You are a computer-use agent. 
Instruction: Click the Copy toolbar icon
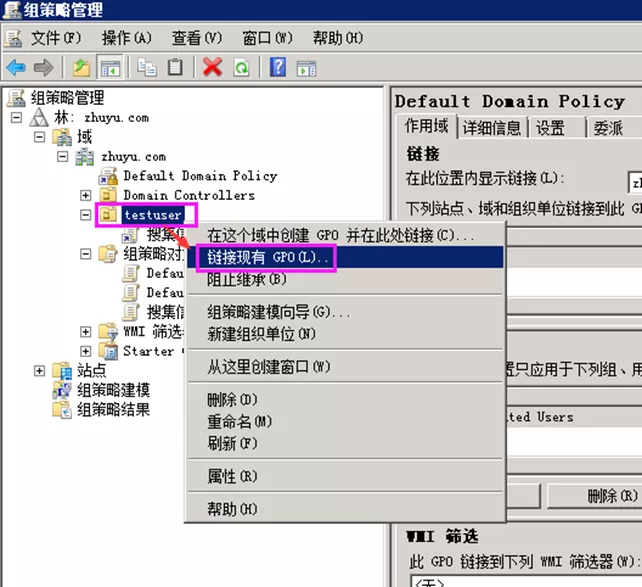click(x=147, y=67)
